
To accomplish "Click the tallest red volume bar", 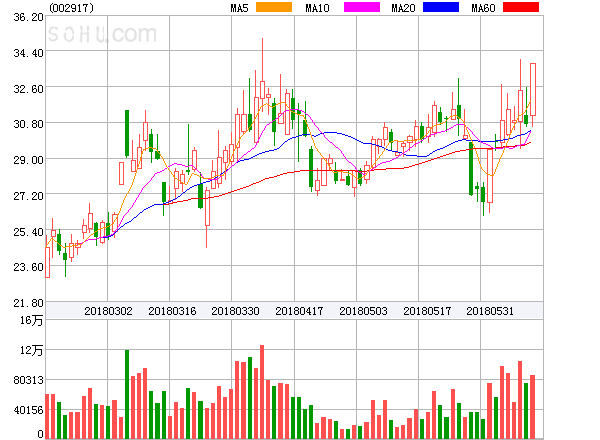I will click(x=262, y=392).
